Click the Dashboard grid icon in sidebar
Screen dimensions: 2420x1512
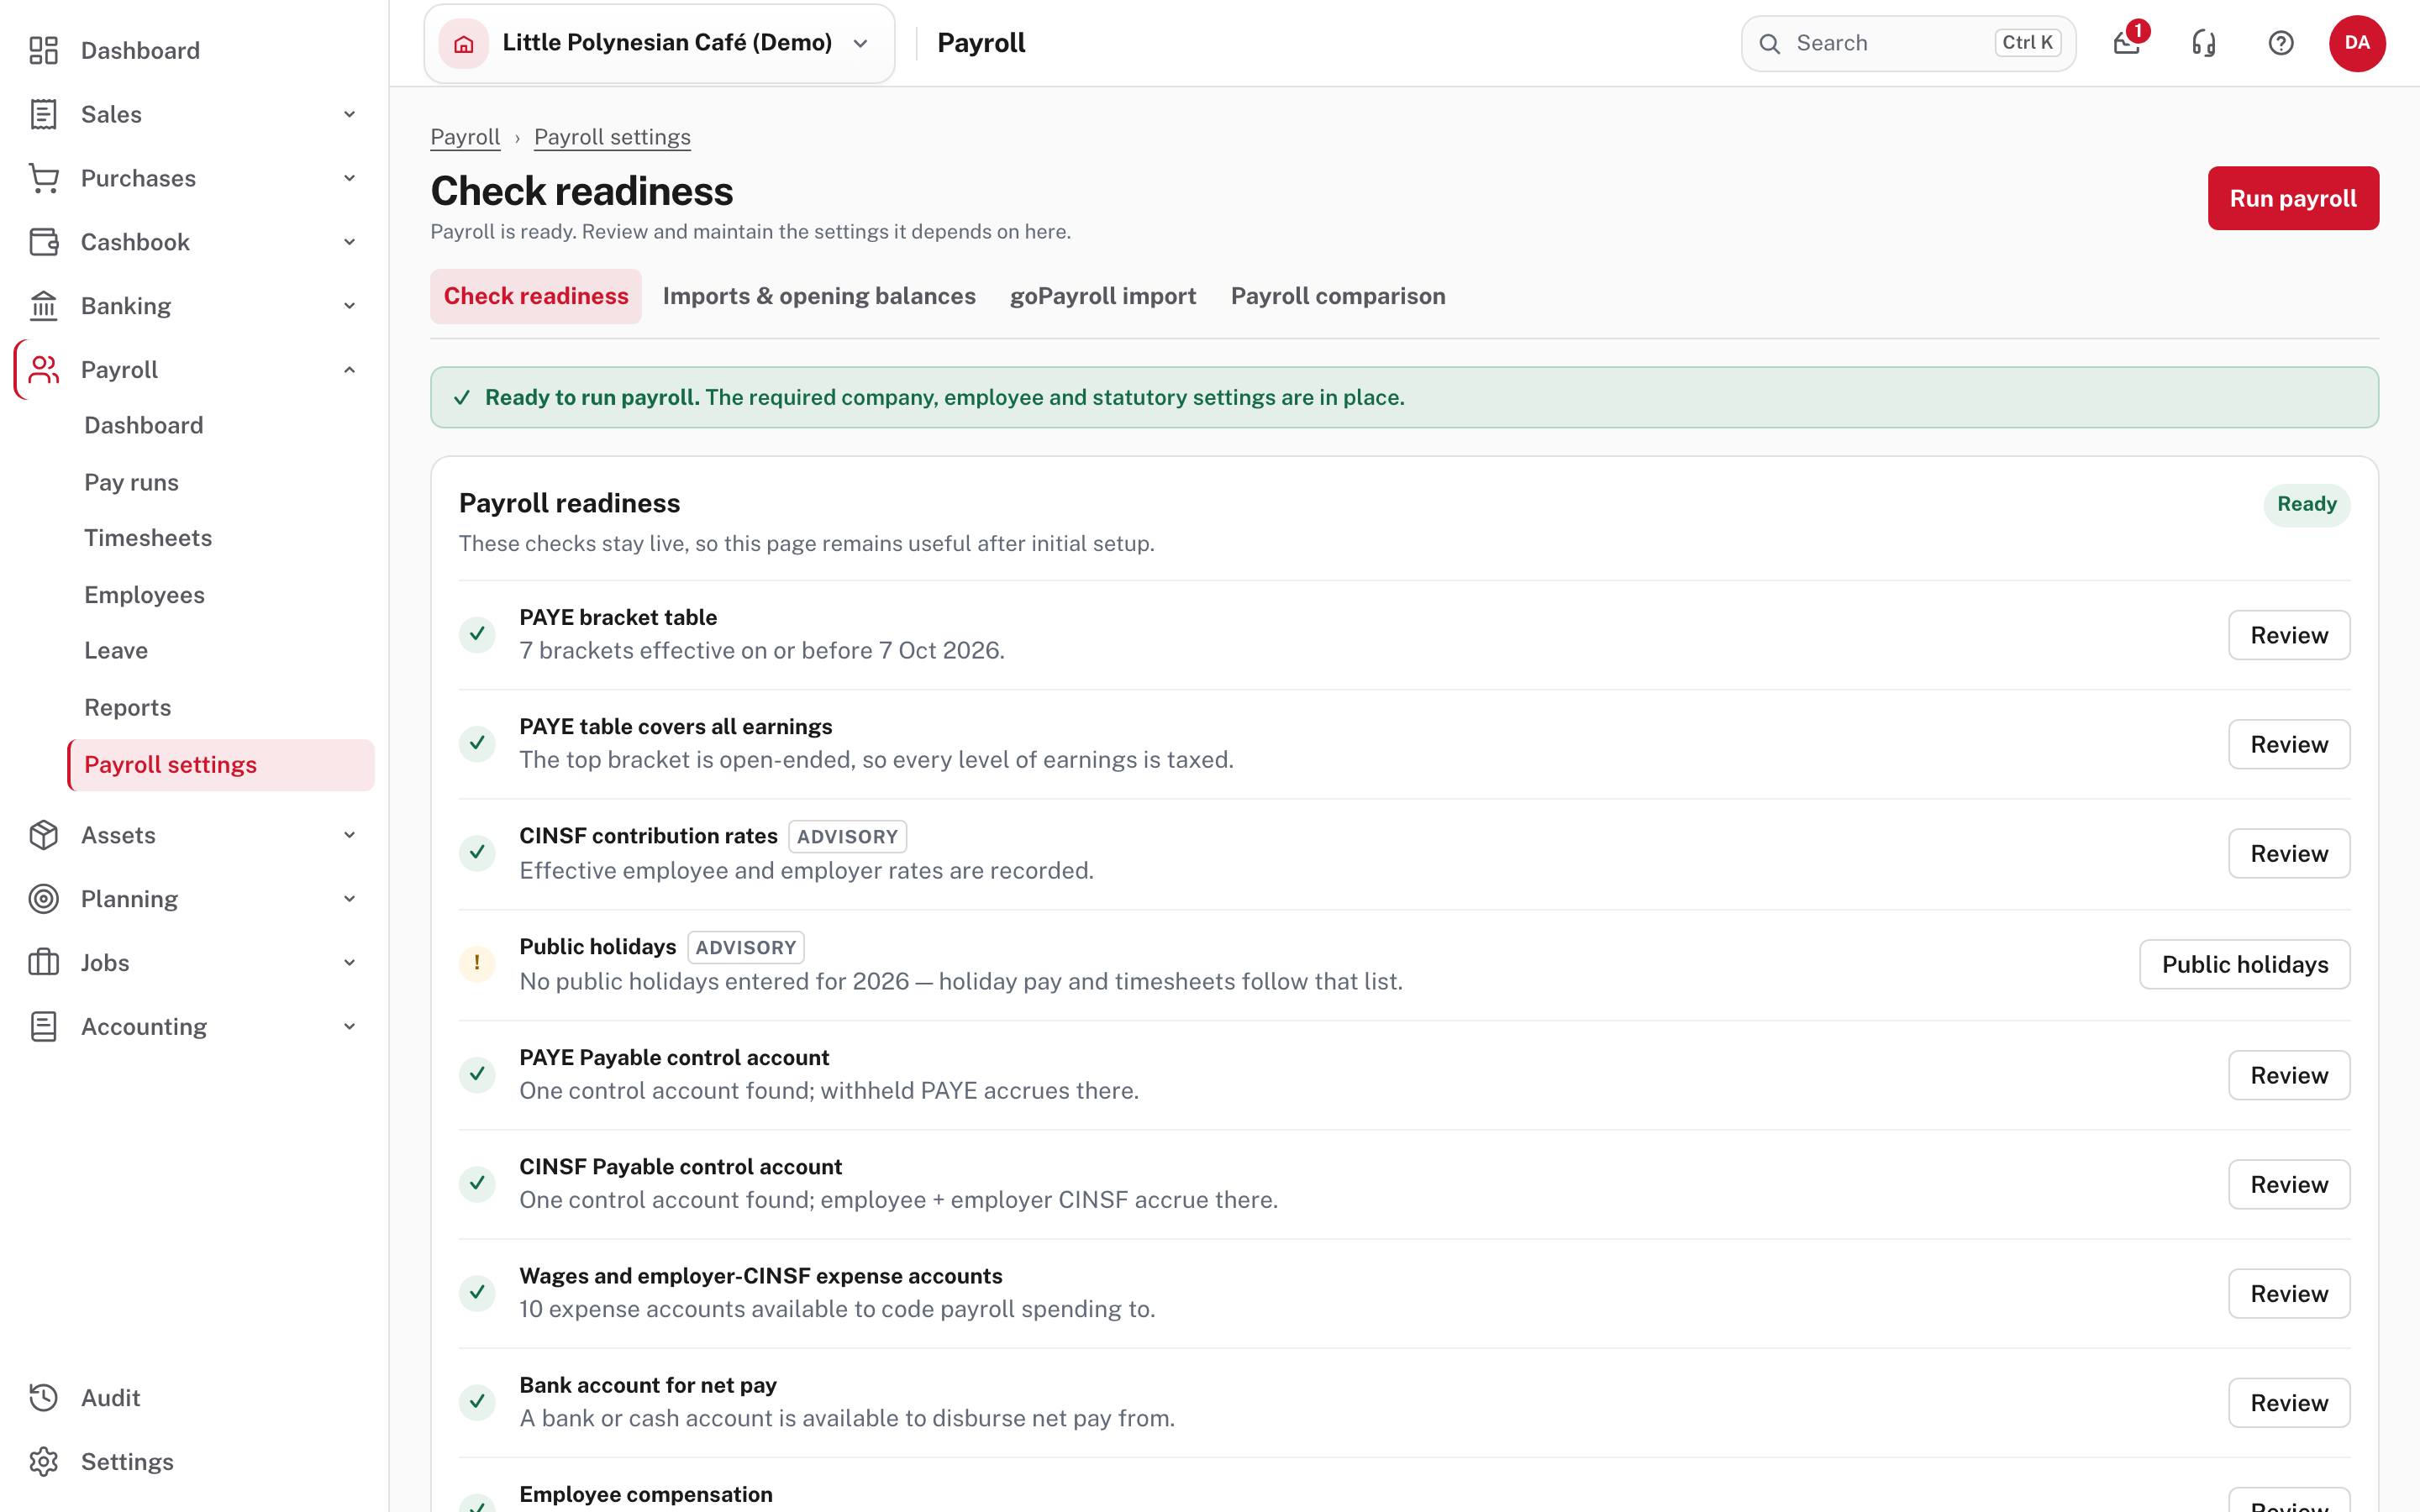(x=43, y=50)
